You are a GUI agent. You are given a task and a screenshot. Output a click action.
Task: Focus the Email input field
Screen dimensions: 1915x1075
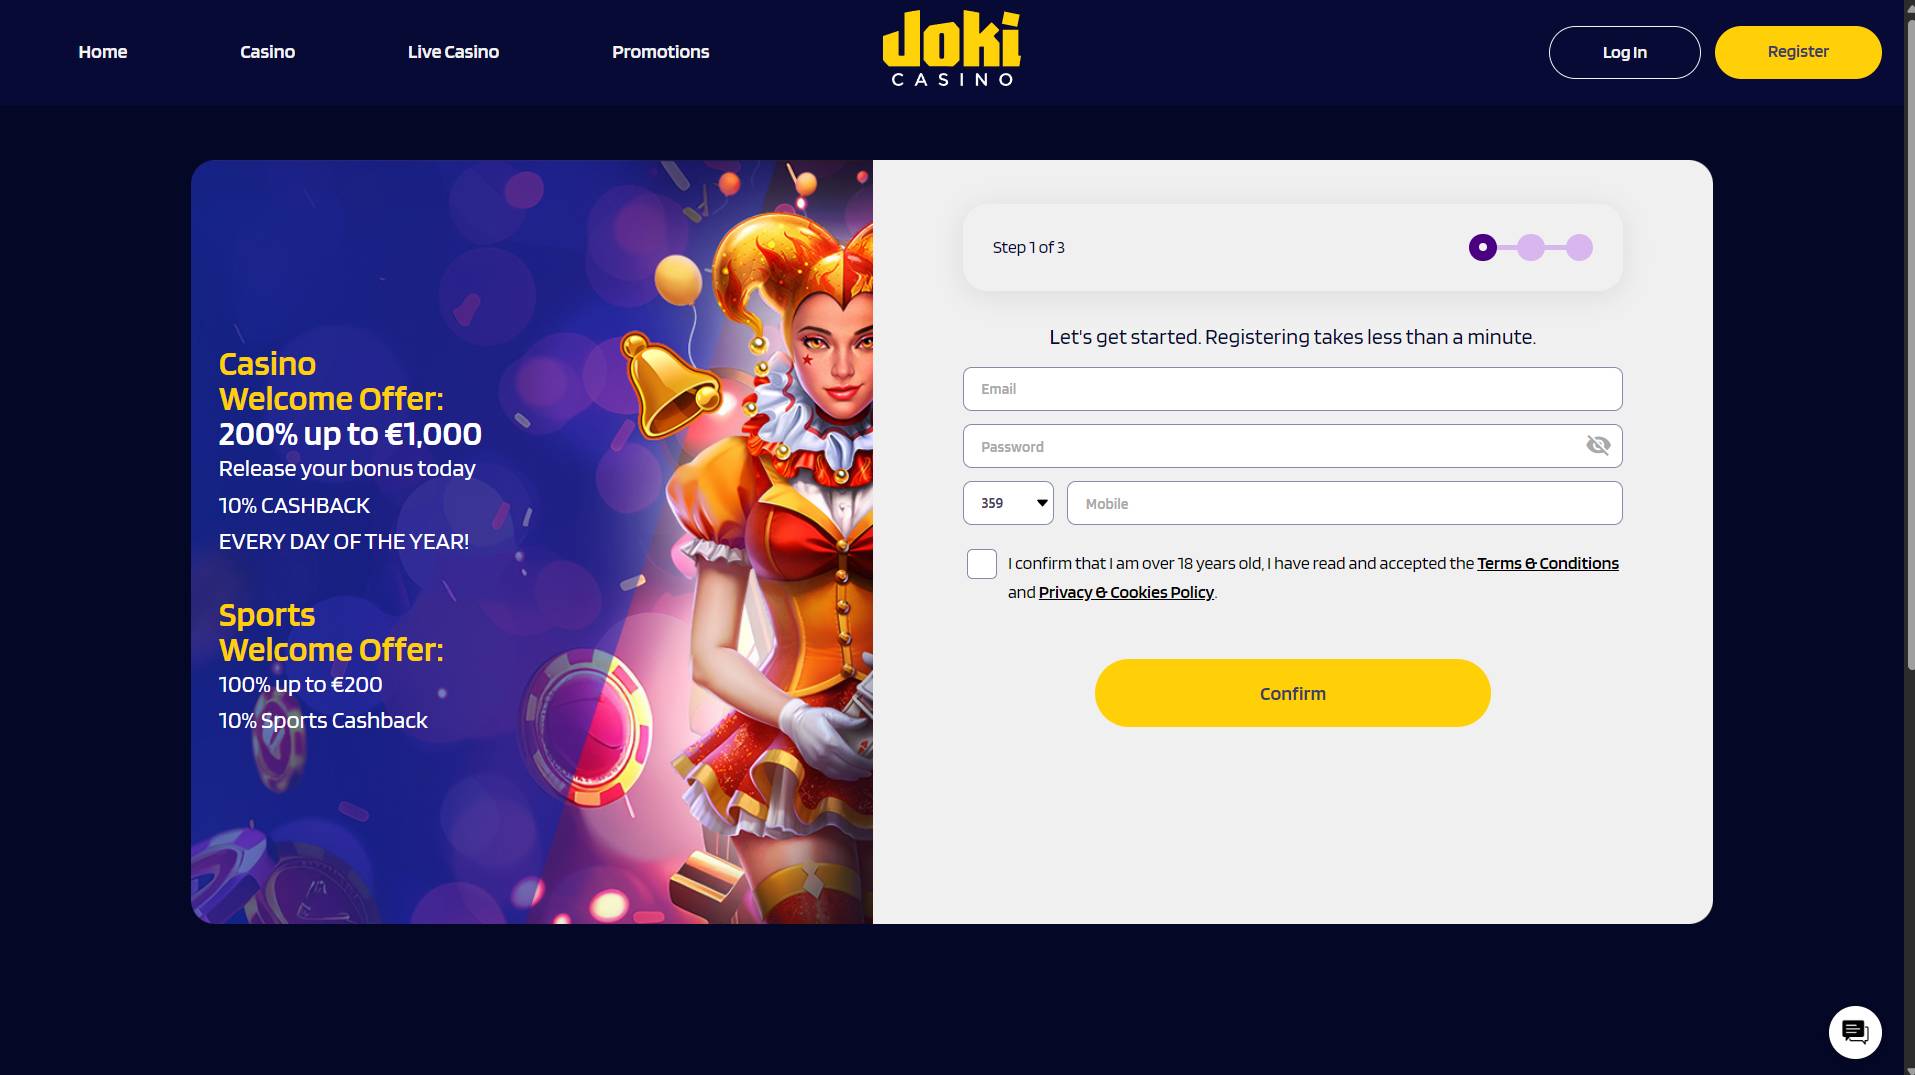pos(1292,389)
